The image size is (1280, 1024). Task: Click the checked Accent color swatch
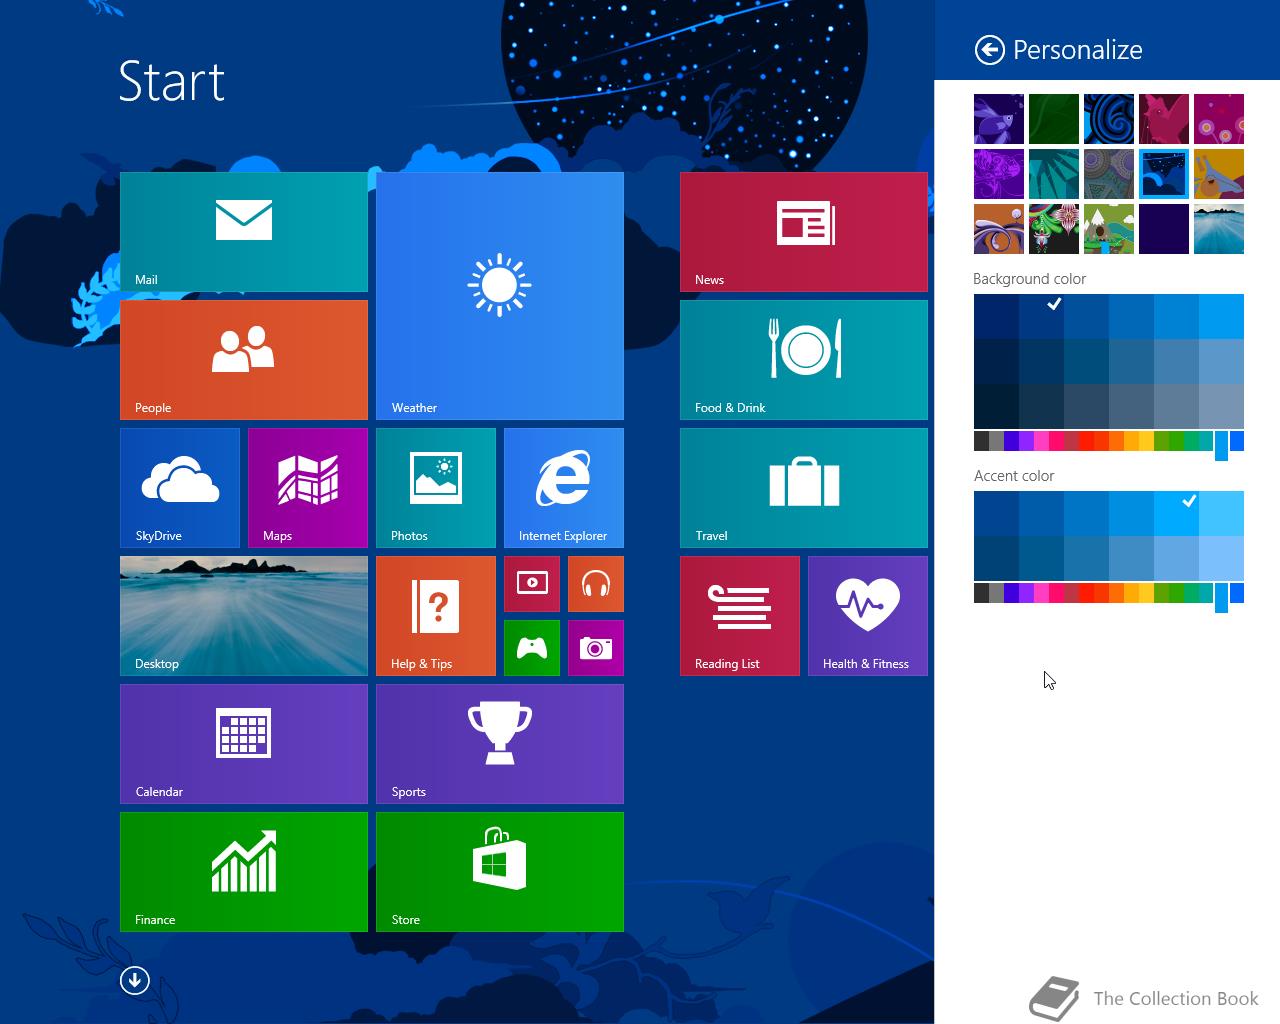pos(1176,513)
